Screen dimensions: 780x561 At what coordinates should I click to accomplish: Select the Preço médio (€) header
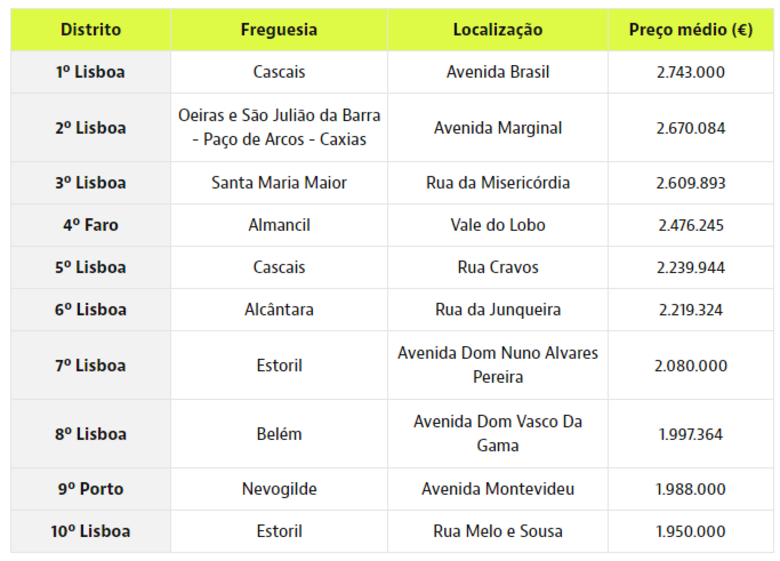690,30
